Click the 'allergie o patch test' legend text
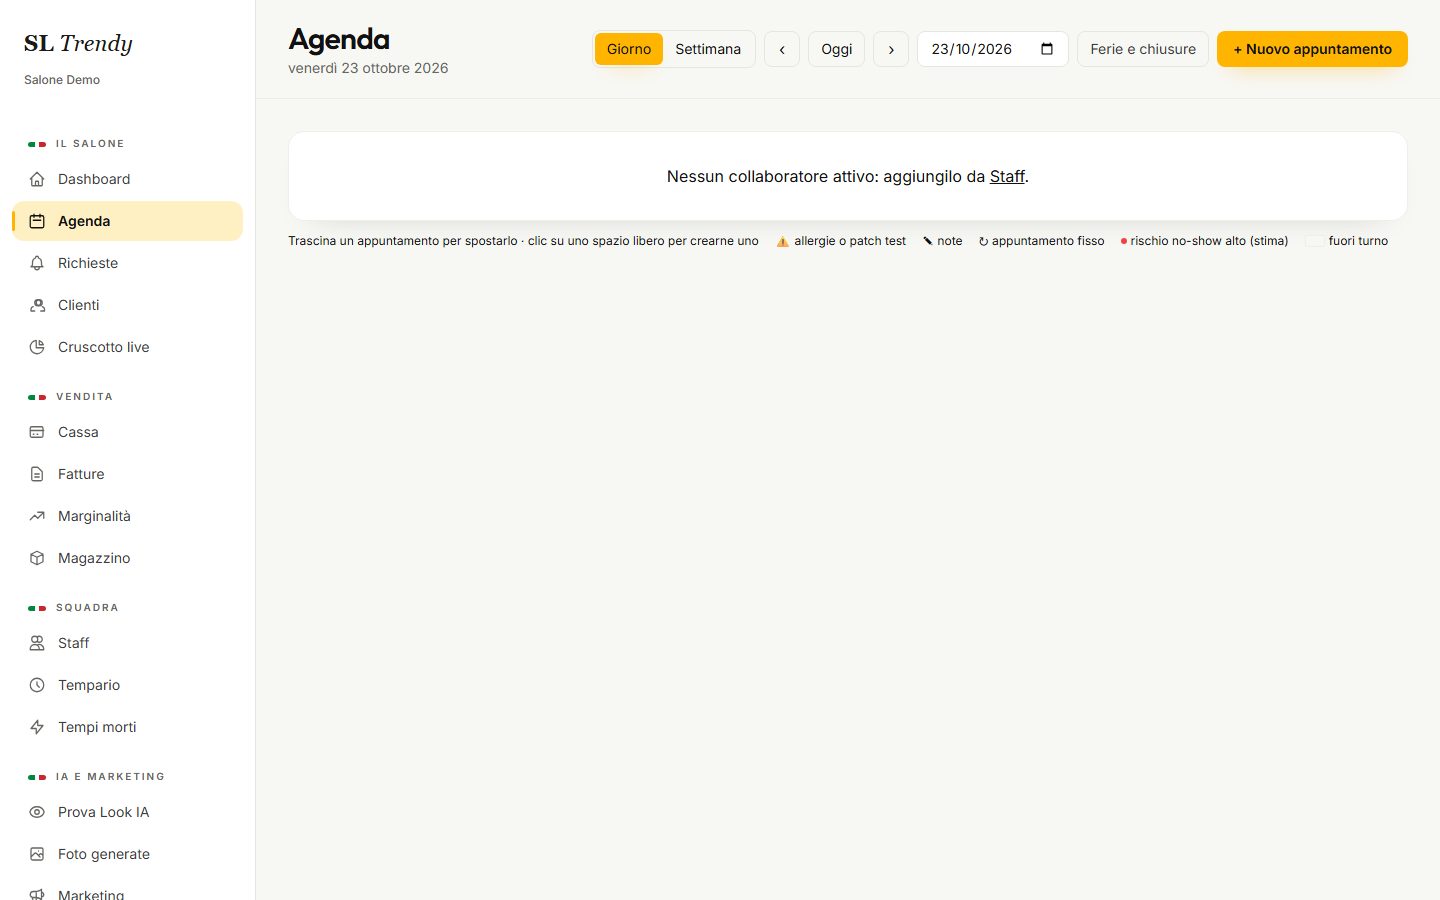The width and height of the screenshot is (1440, 900). click(850, 241)
